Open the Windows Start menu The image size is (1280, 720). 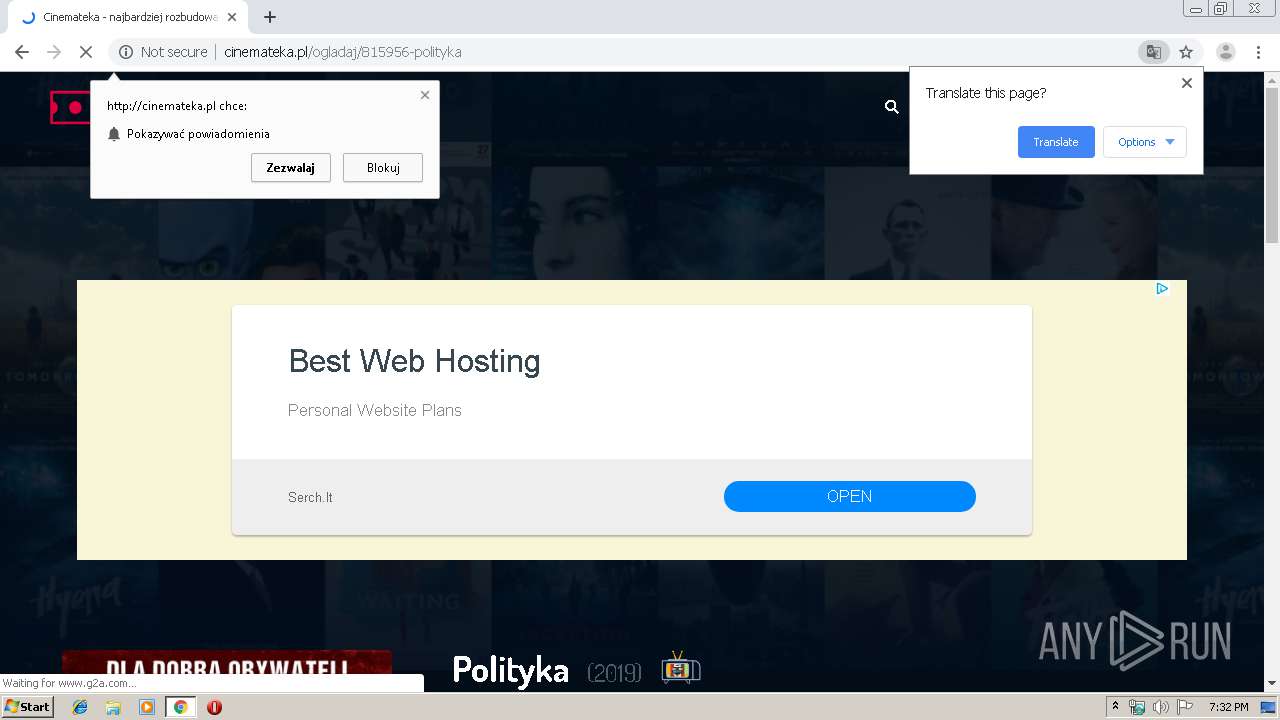[x=27, y=707]
